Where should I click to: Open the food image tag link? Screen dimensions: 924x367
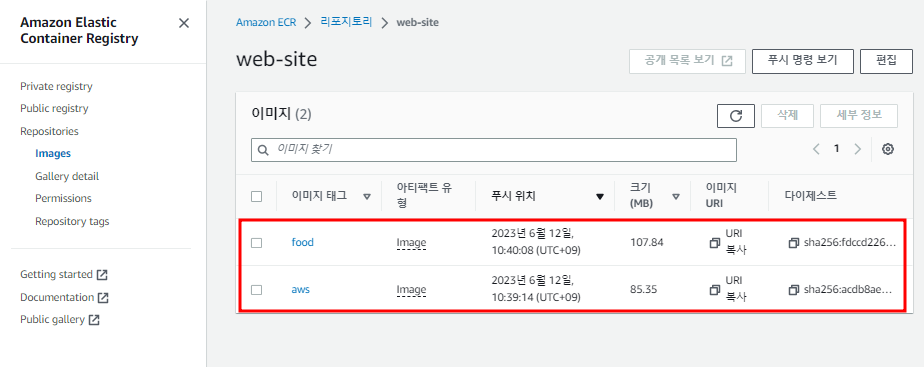[302, 242]
